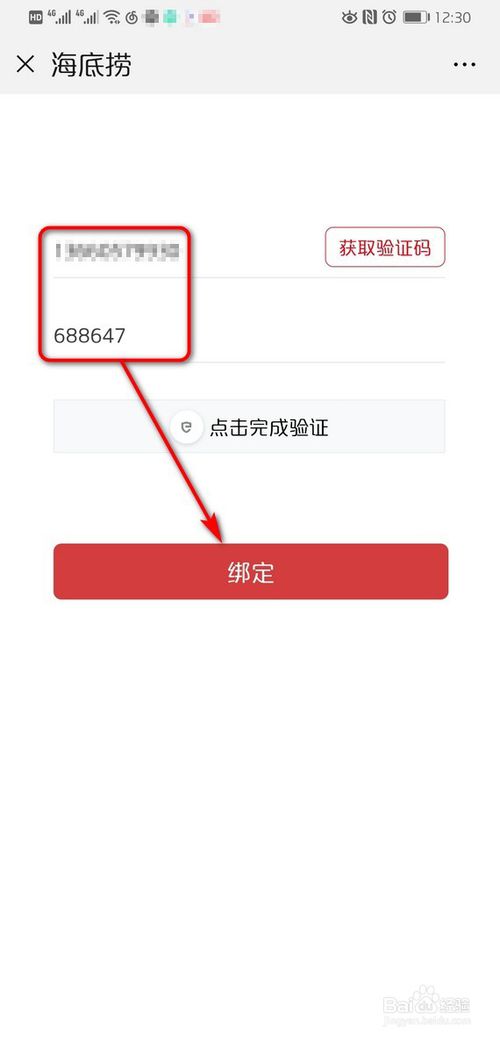Click the 点击完成验证 captcha bar
The width and height of the screenshot is (500, 1039).
coord(249,426)
